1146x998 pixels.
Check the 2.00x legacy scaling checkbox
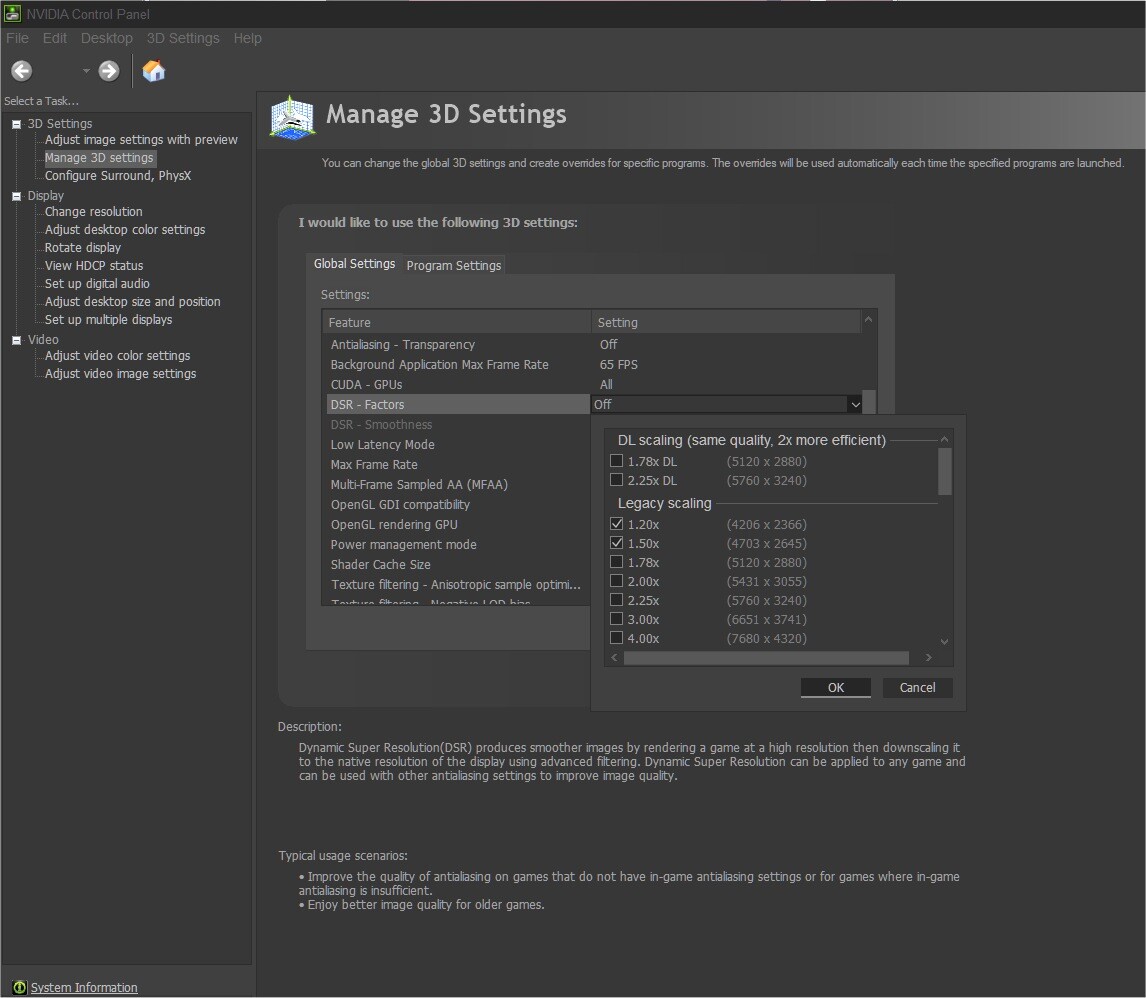click(x=616, y=581)
